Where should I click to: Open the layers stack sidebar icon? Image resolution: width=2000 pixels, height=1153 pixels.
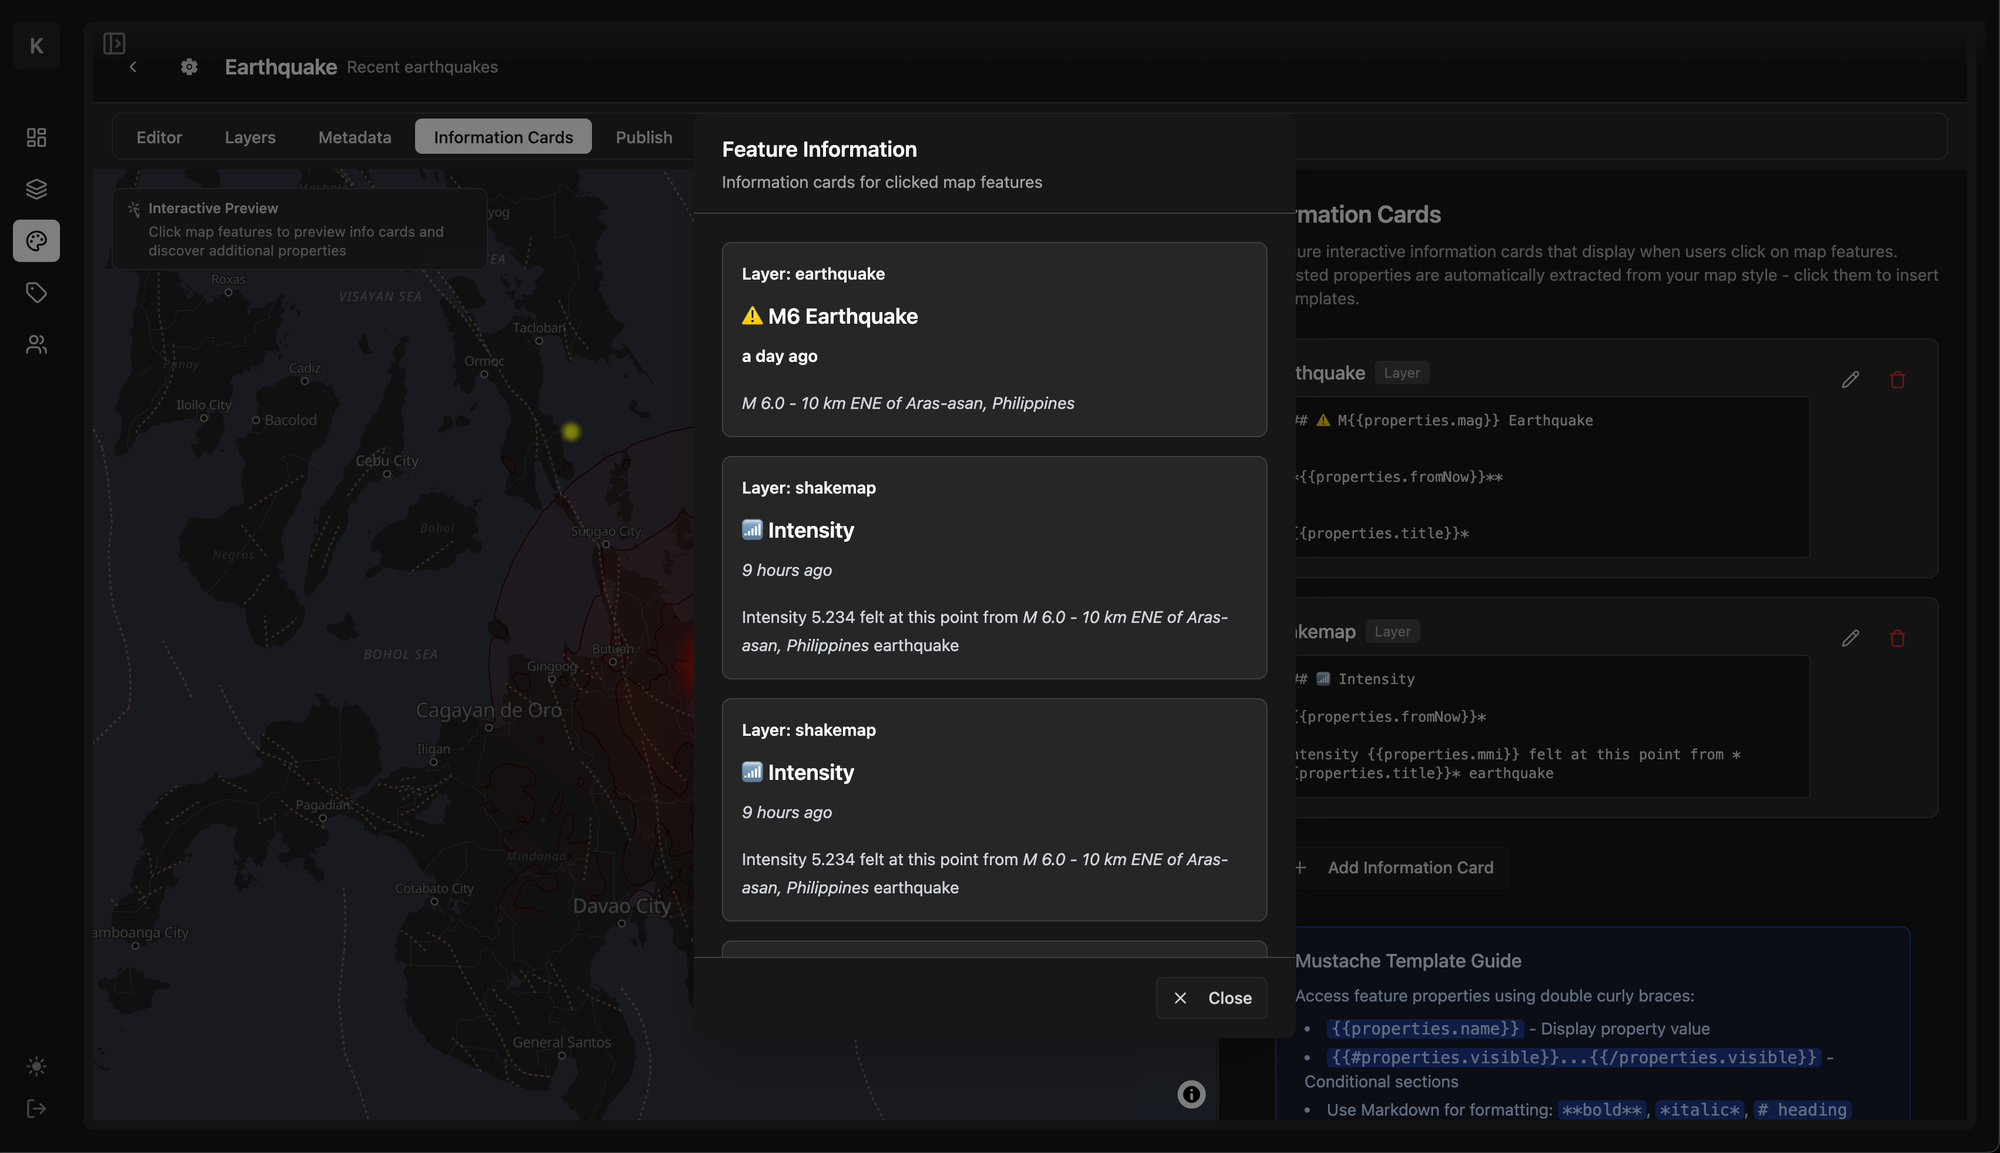[x=36, y=189]
